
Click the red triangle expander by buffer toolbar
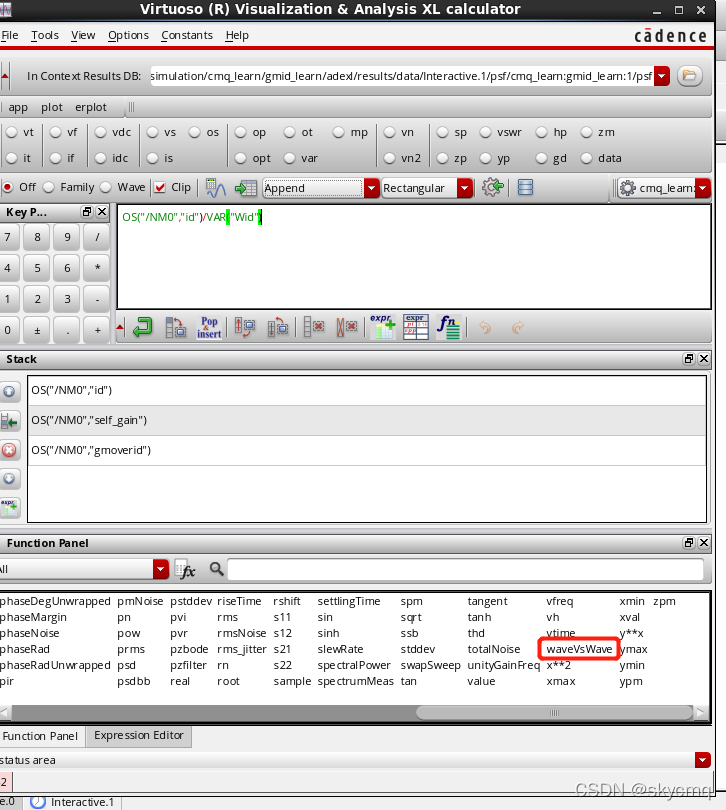tap(120, 327)
